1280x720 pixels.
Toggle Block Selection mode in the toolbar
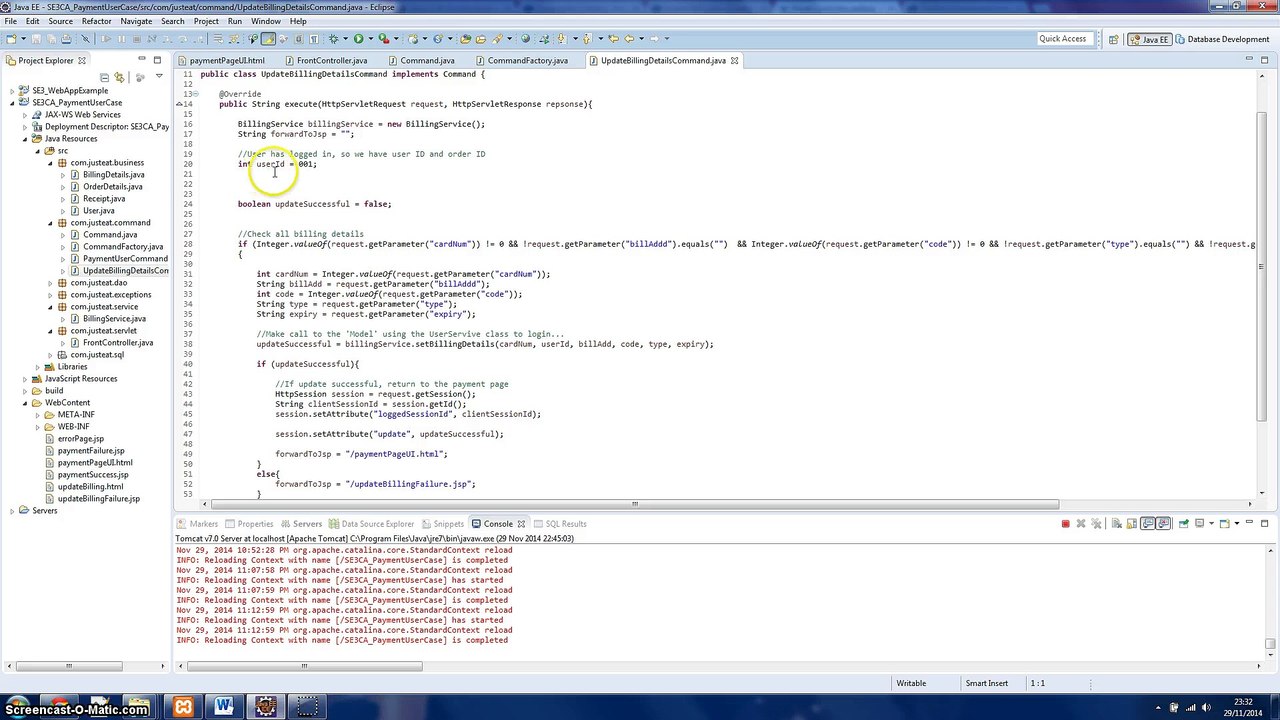pyautogui.click(x=298, y=39)
